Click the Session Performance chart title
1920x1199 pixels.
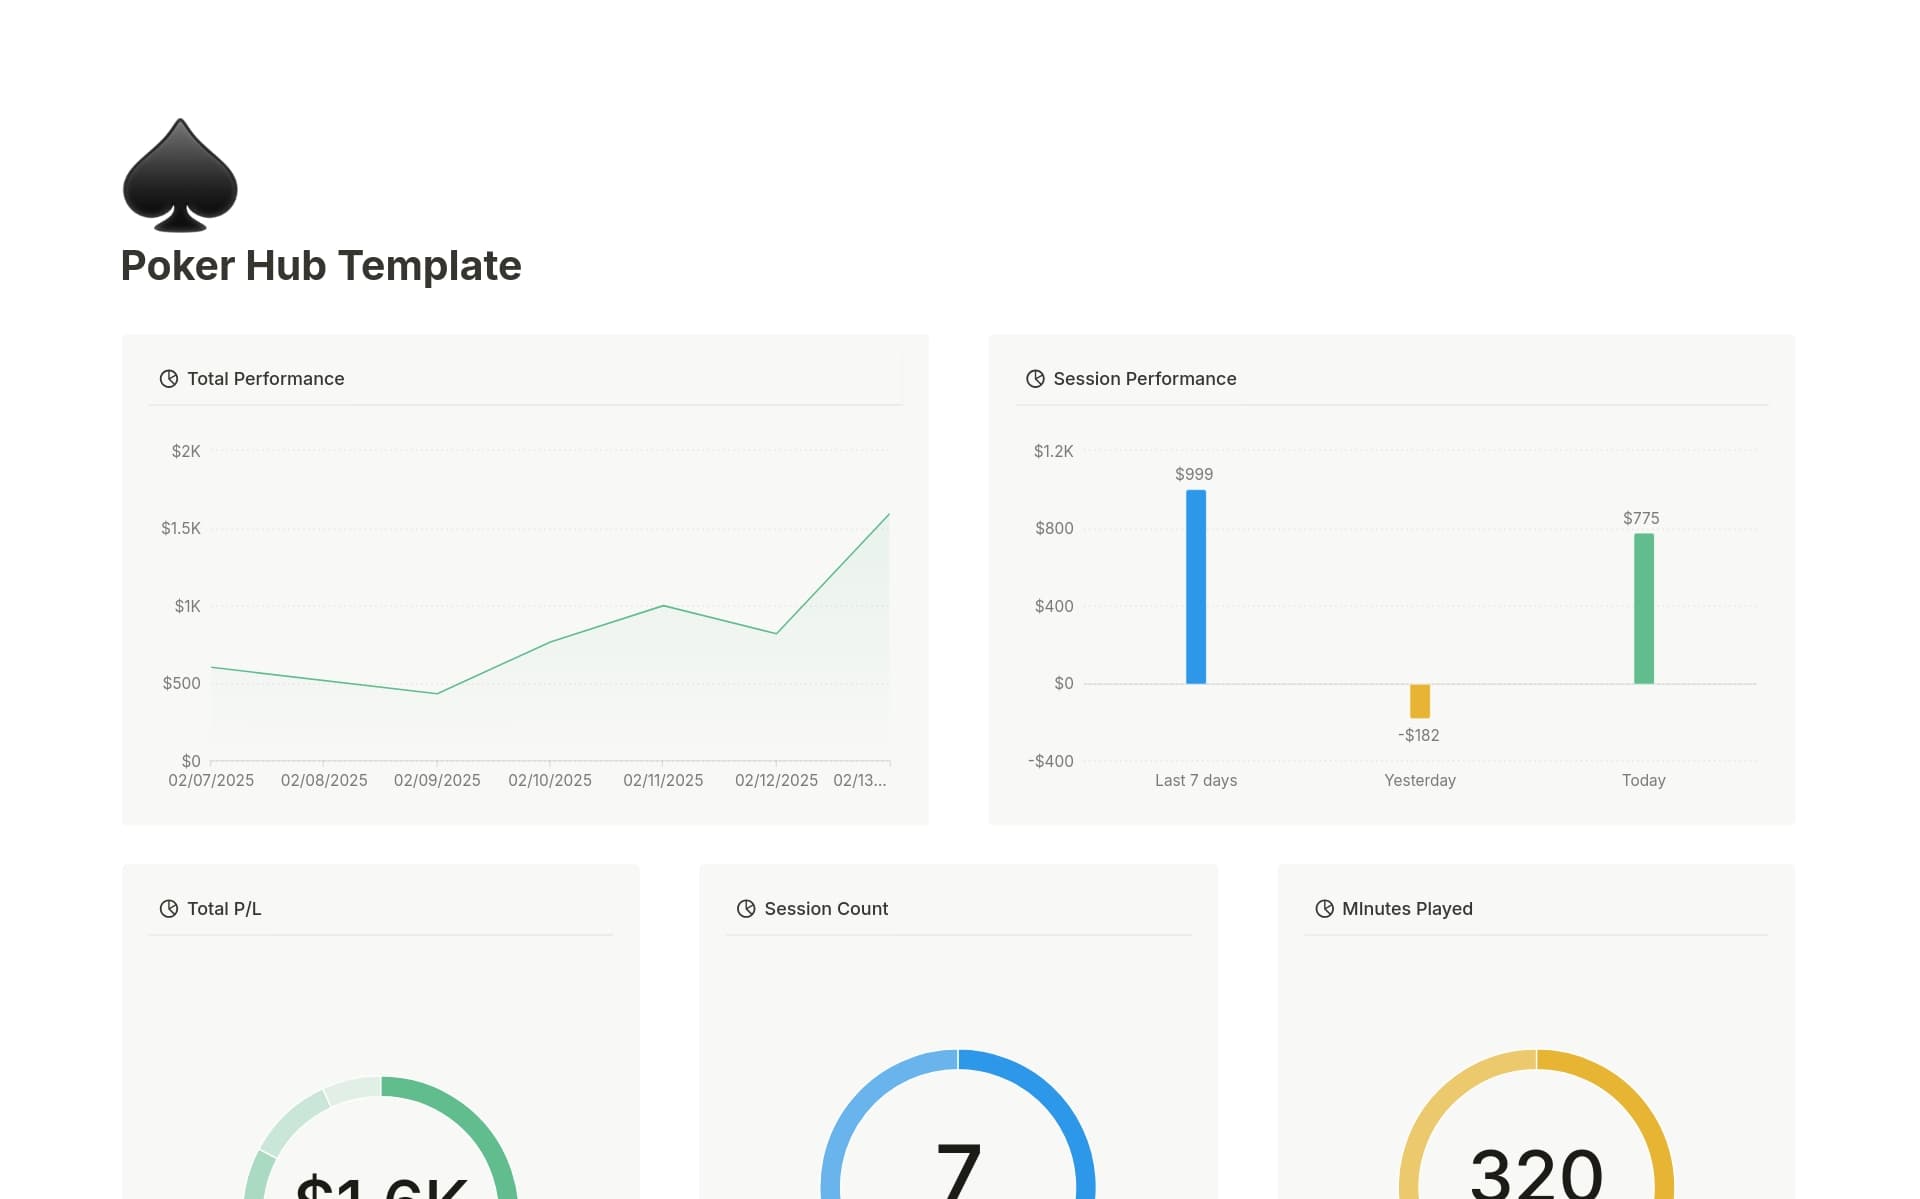1144,378
